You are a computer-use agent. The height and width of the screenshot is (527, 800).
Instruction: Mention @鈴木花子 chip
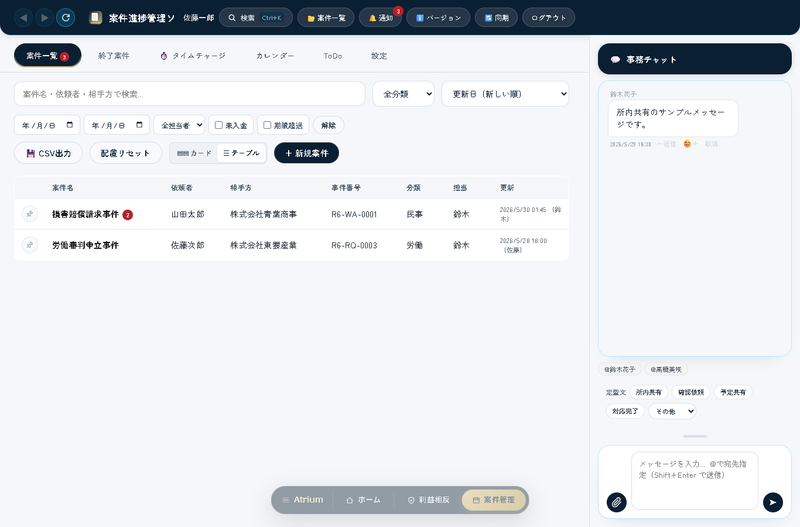click(x=620, y=369)
